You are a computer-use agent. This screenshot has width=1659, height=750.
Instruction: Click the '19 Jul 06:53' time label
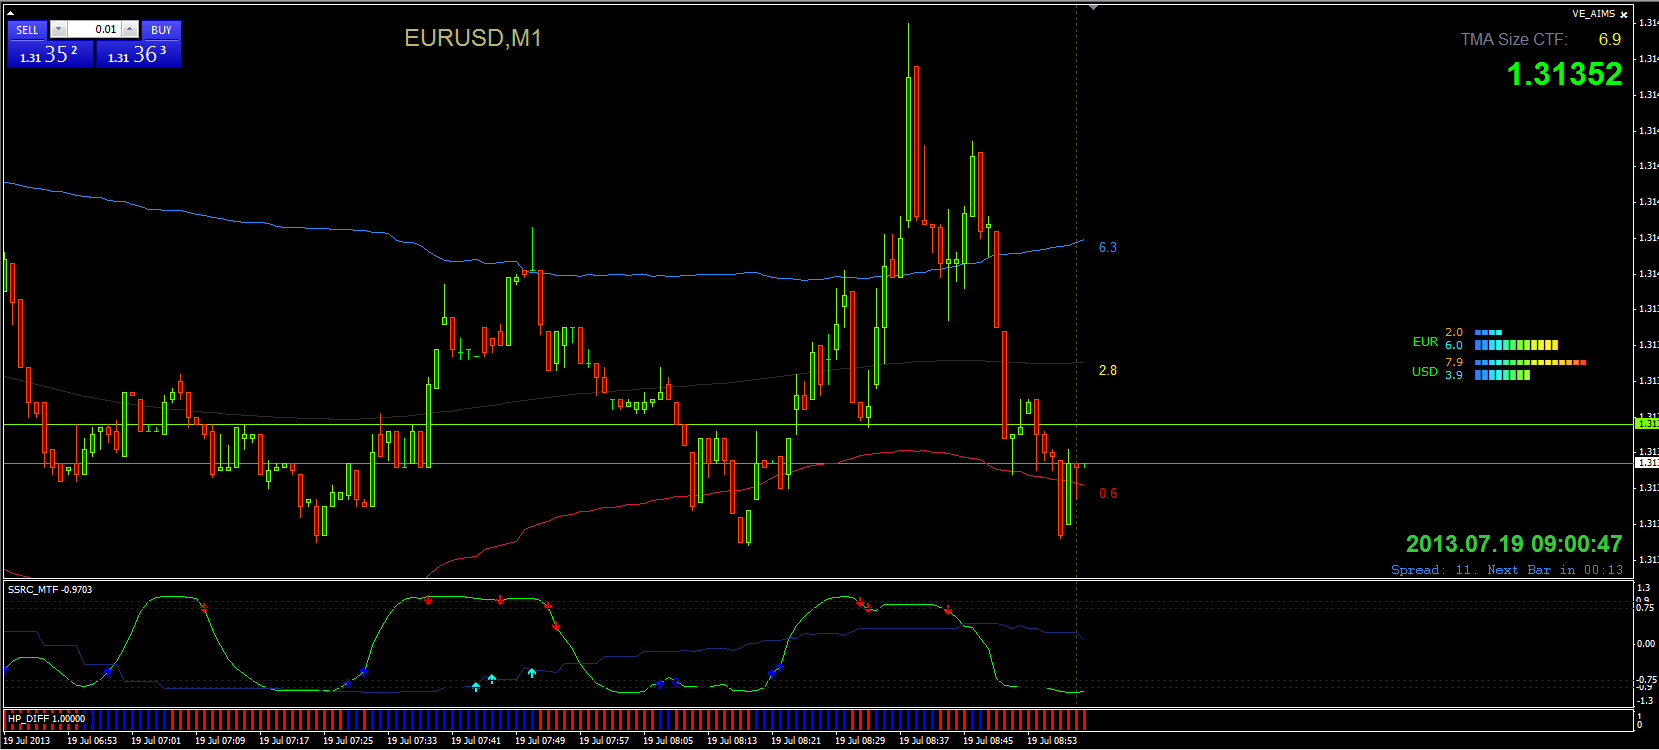[x=92, y=741]
